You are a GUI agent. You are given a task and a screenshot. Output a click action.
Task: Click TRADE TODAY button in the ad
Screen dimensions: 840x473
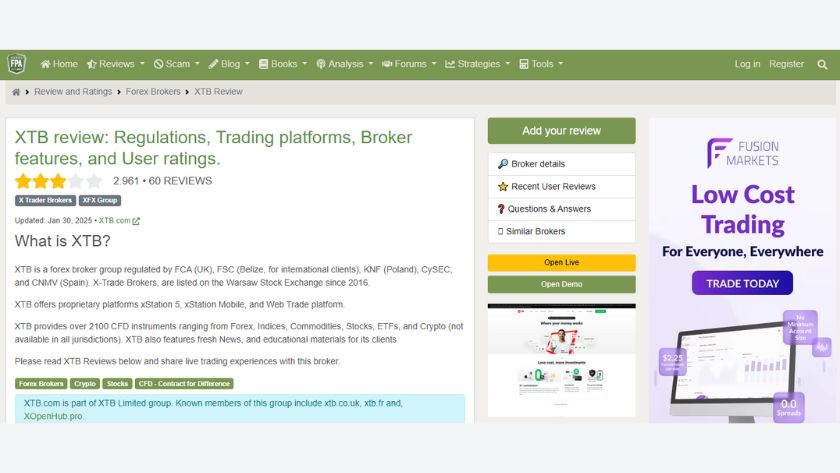[742, 283]
